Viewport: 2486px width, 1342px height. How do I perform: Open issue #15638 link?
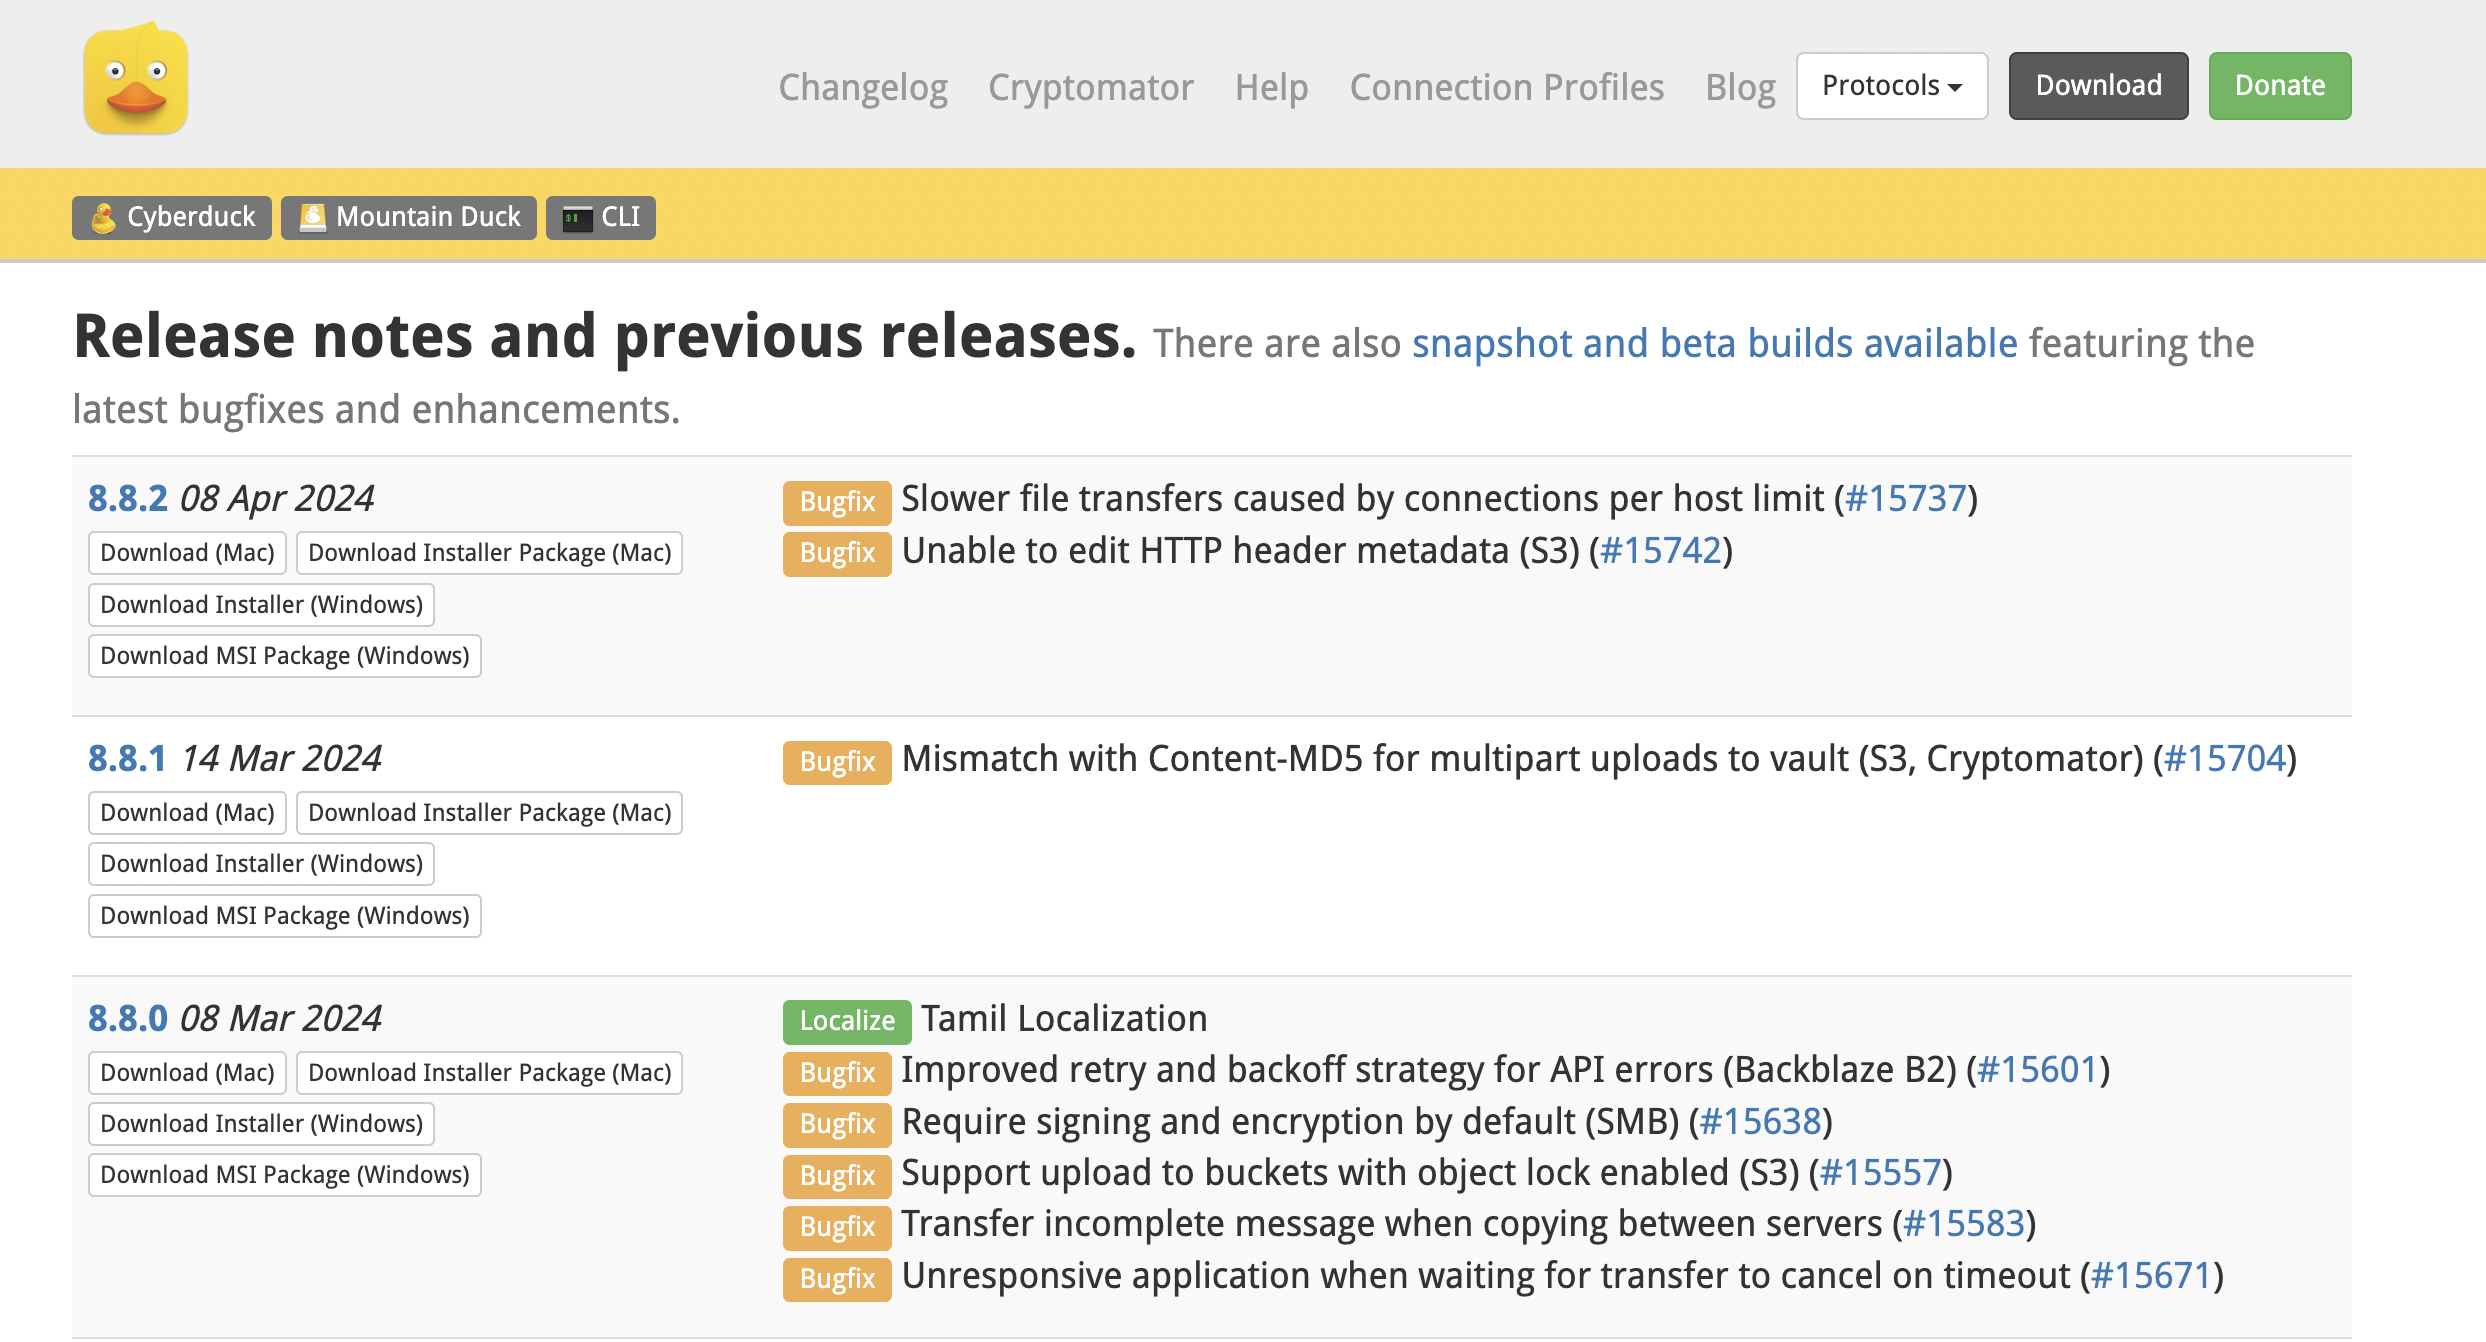(x=1761, y=1121)
